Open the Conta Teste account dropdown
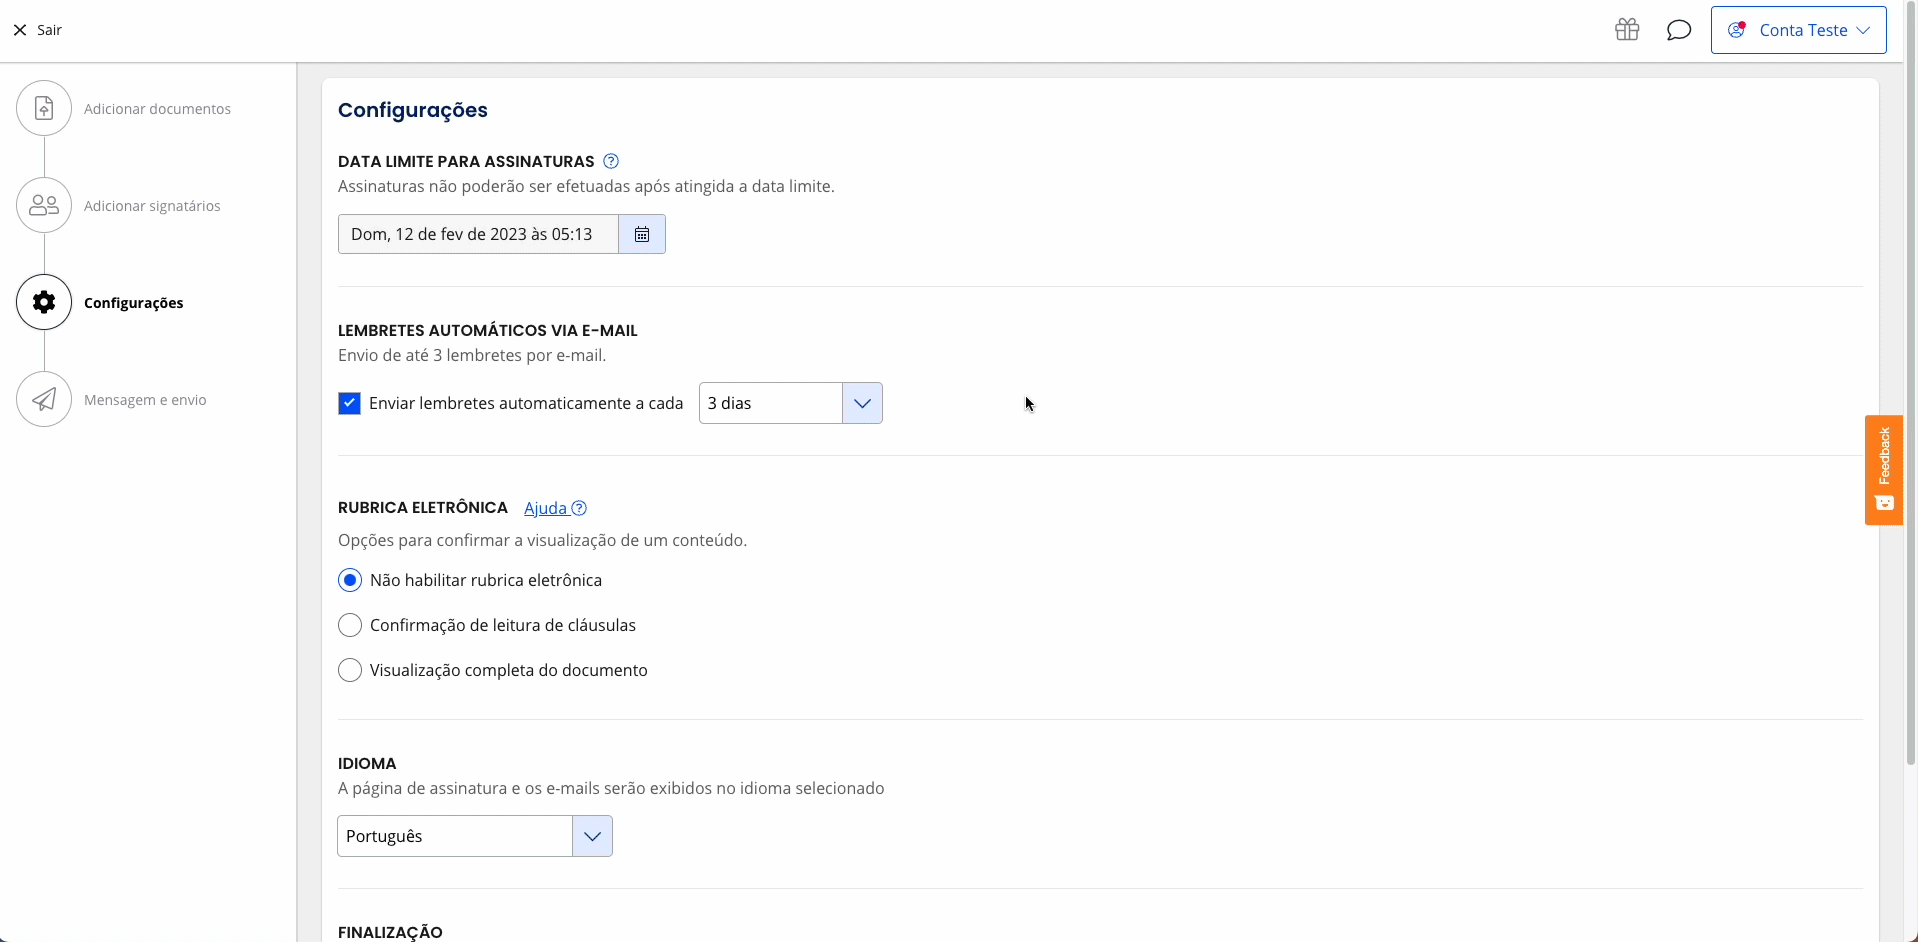Screen dimensions: 1918x942 point(1798,30)
